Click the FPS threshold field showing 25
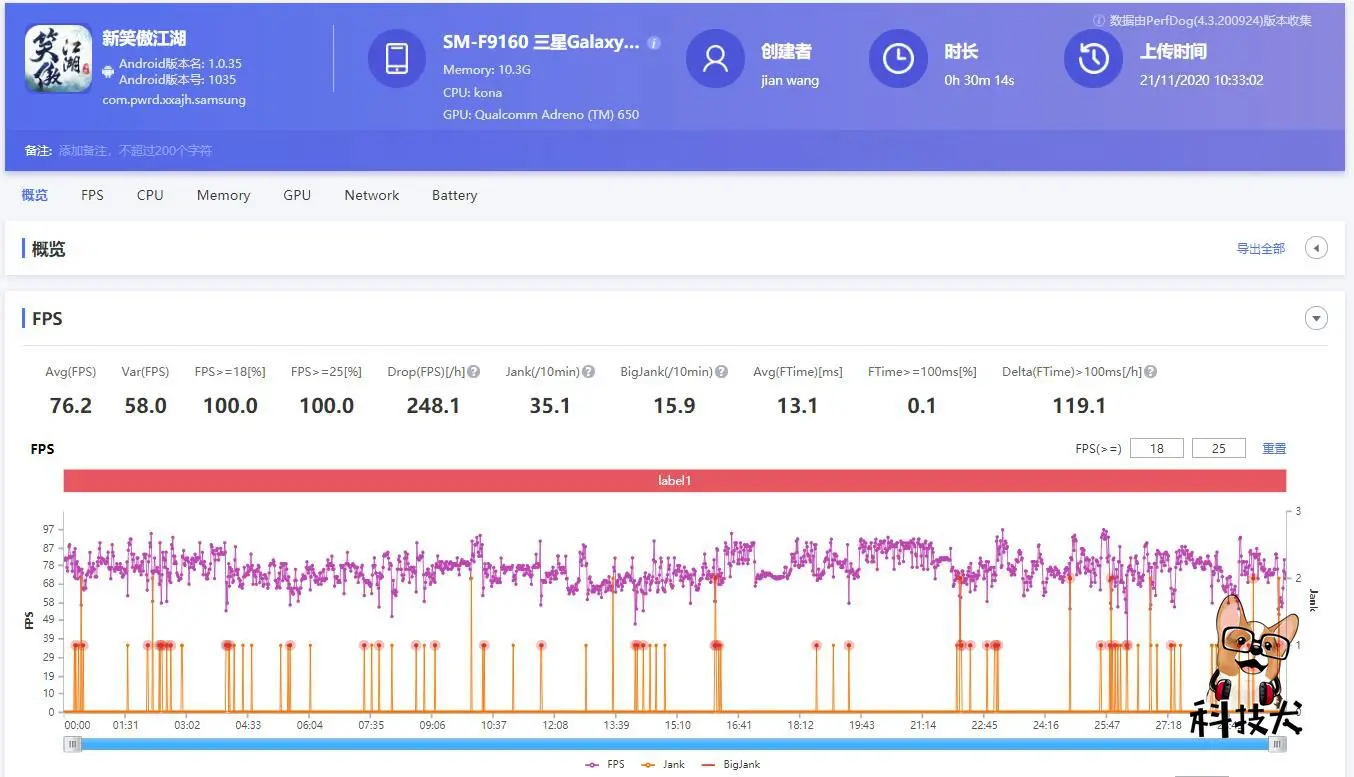This screenshot has width=1354, height=777. coord(1219,448)
